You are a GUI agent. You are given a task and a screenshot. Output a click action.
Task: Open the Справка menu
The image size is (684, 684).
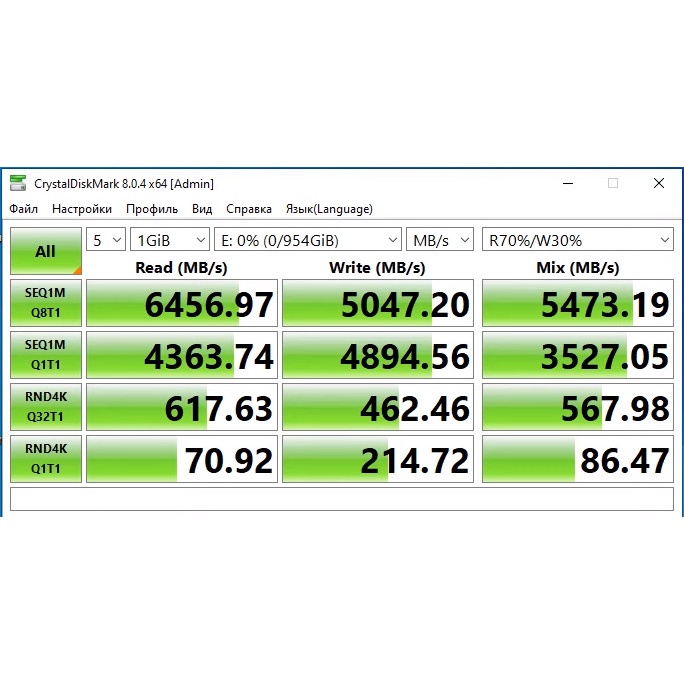tap(249, 209)
